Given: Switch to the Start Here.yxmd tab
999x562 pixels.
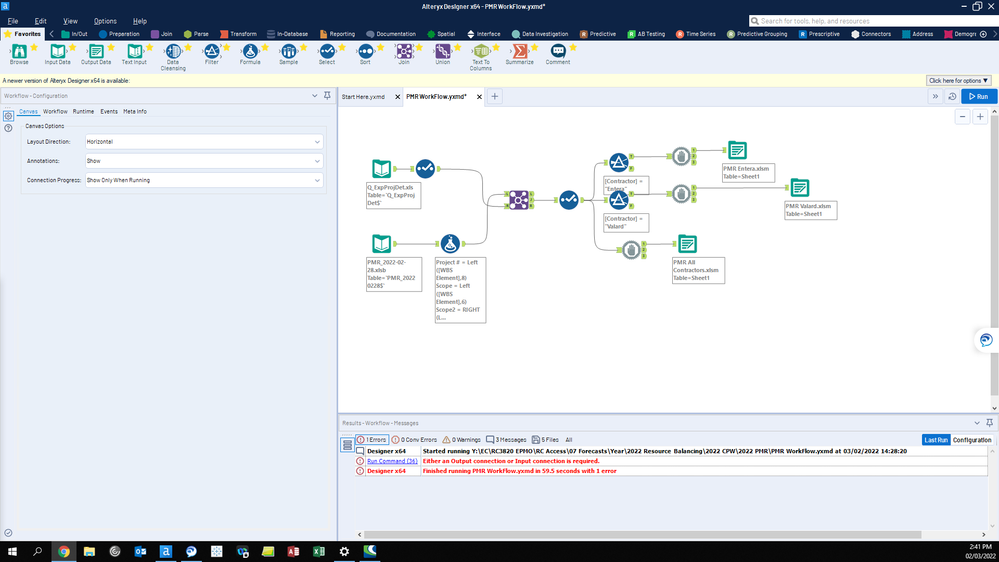Looking at the screenshot, I should tap(363, 97).
